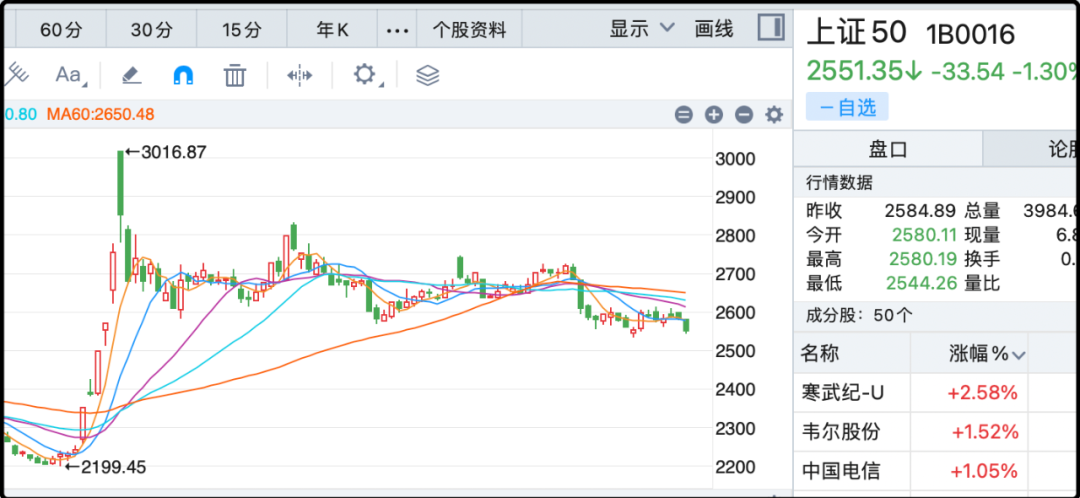Sort by 涨幅% column header
1080x498 pixels.
(x=986, y=353)
